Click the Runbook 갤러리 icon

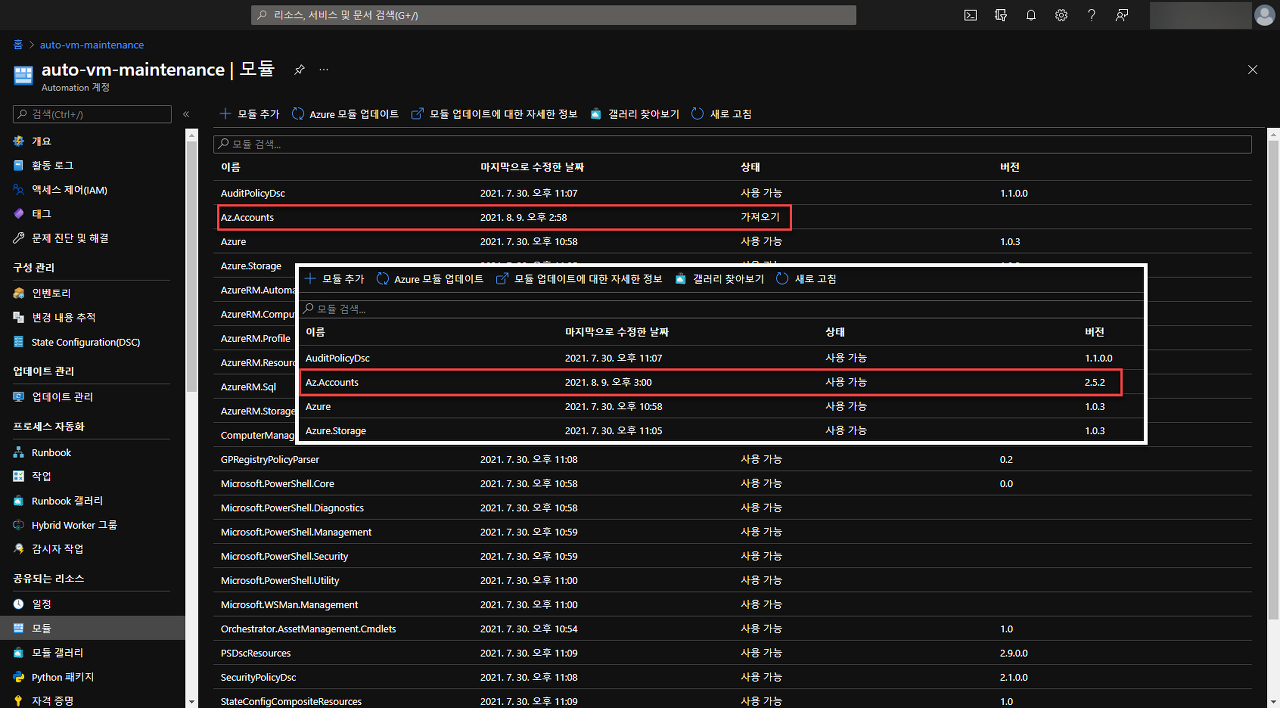pyautogui.click(x=19, y=500)
